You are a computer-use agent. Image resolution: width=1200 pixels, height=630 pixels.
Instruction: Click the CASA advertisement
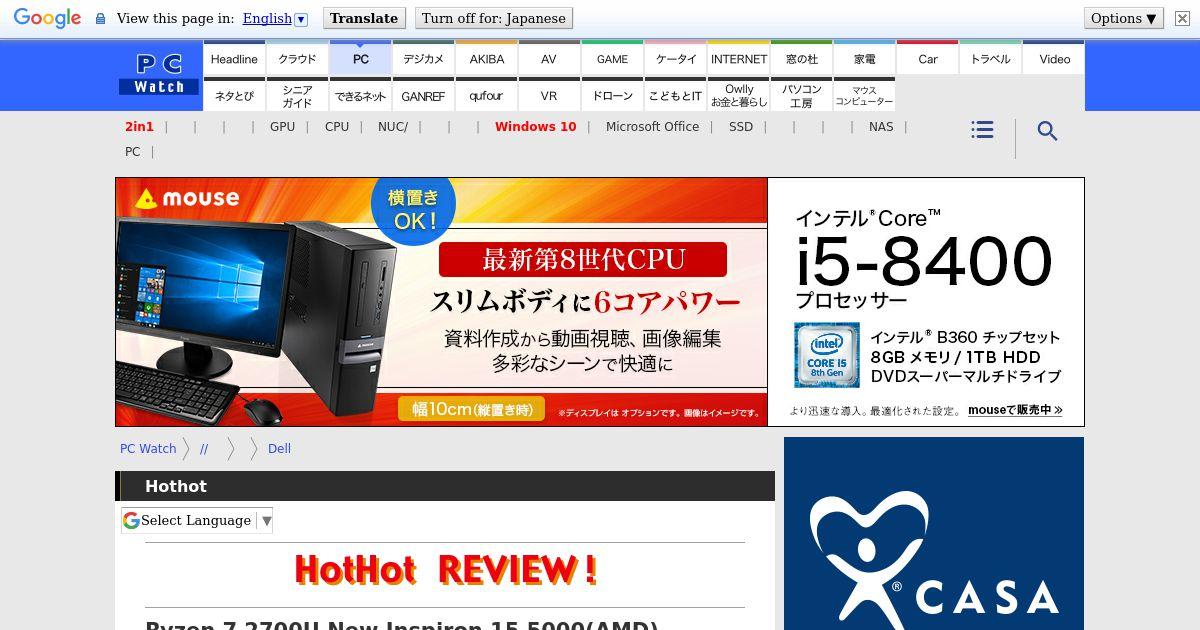(x=934, y=533)
